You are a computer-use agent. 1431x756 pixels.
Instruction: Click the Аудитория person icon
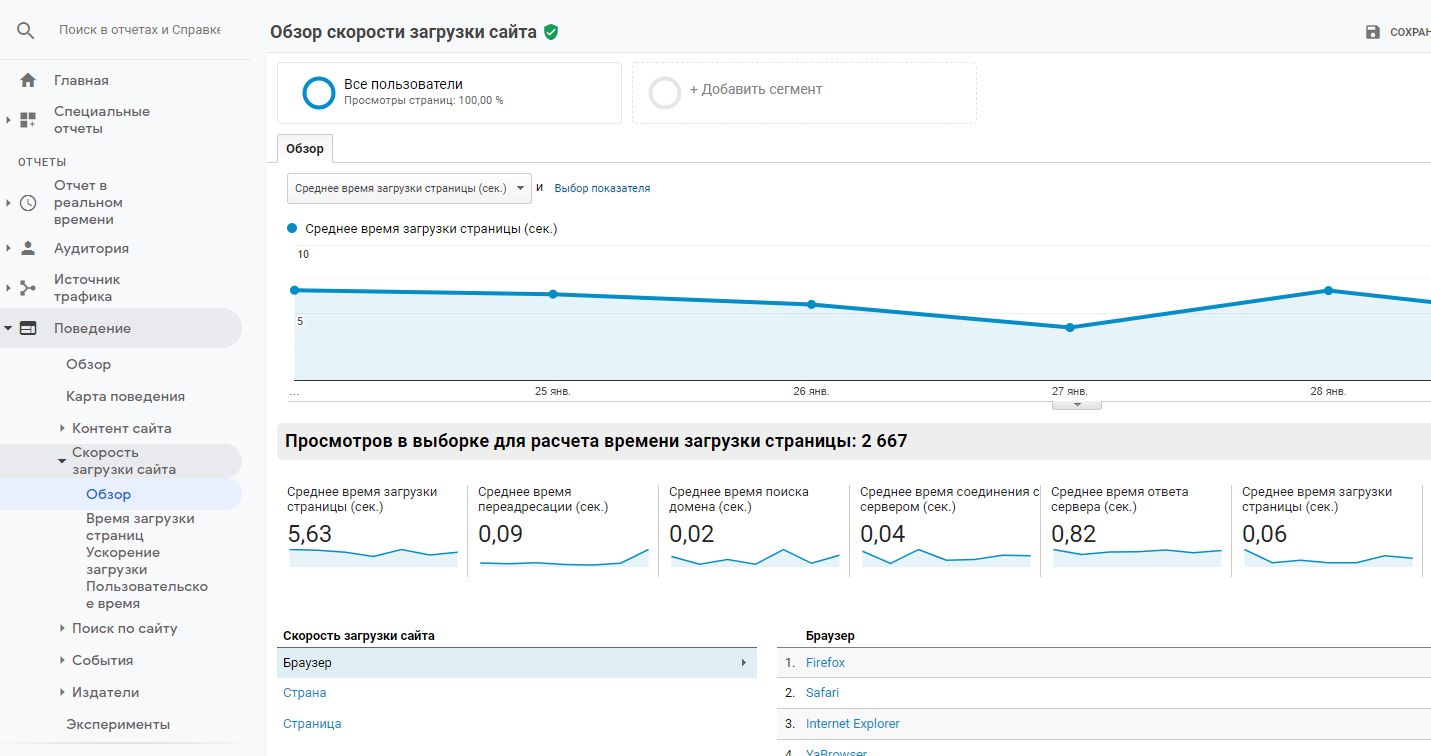[x=28, y=248]
